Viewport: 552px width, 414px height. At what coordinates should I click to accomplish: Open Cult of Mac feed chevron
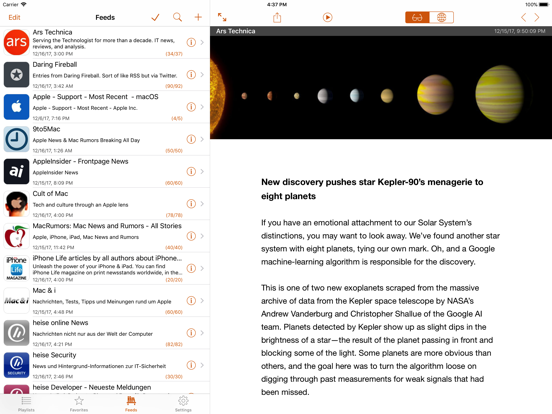click(202, 203)
